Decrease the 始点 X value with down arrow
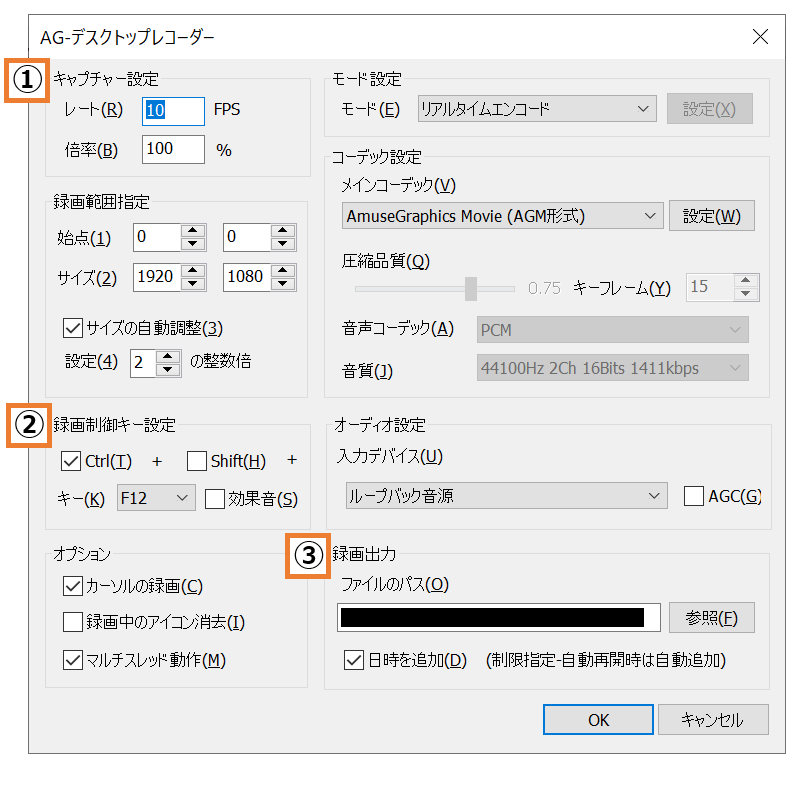 (x=193, y=244)
